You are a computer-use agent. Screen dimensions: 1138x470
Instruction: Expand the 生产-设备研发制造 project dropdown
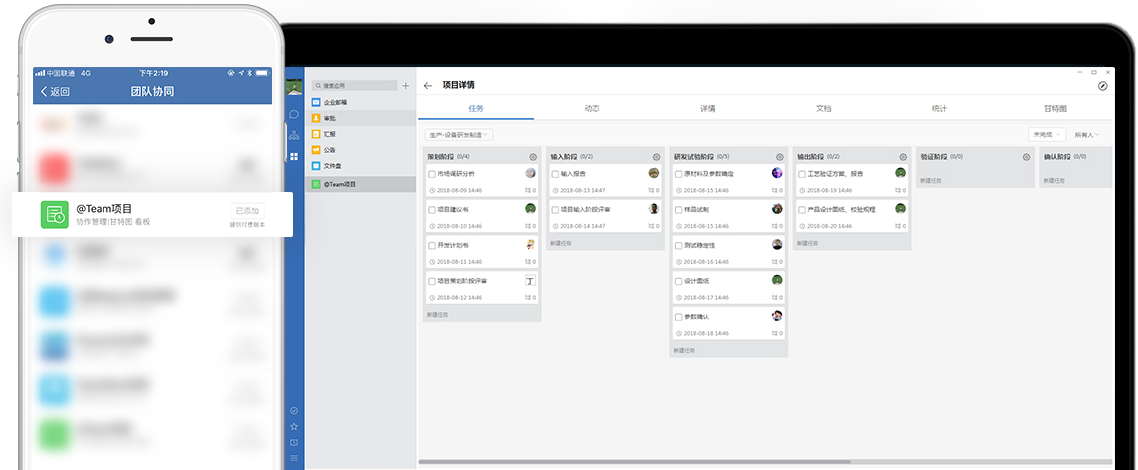459,134
